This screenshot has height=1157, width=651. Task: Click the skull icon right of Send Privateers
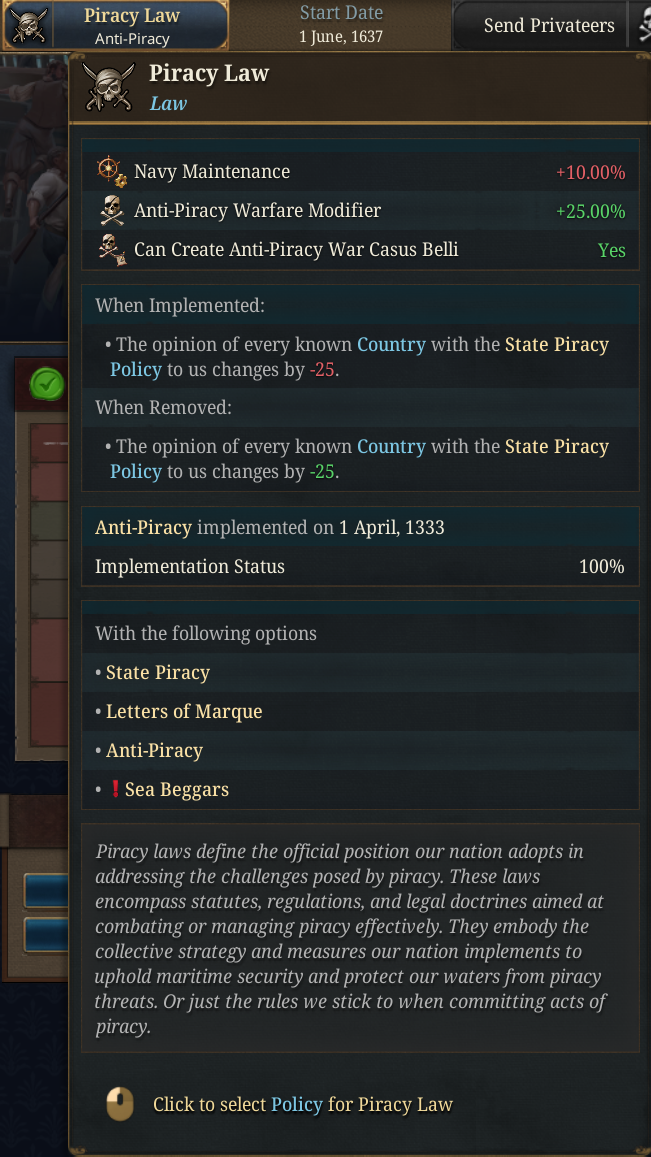644,27
